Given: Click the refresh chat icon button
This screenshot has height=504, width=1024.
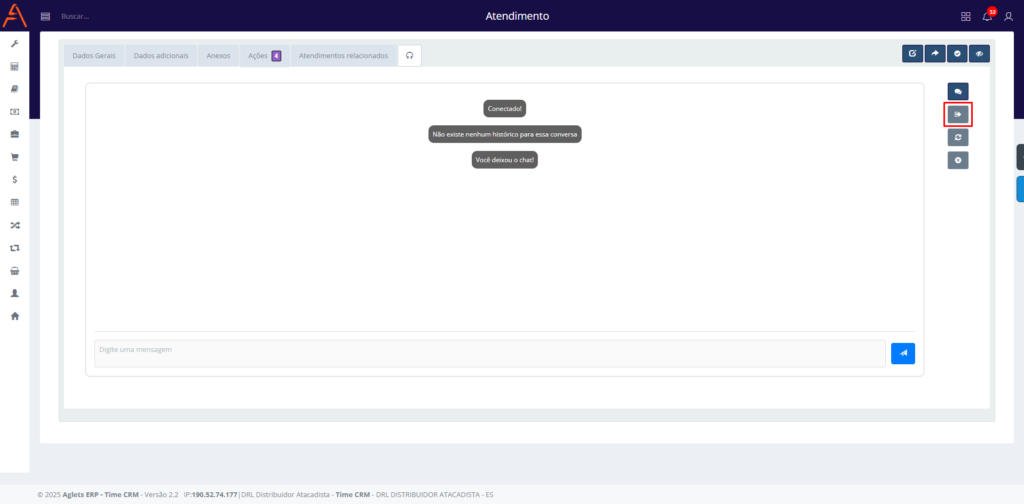Looking at the screenshot, I should [x=958, y=137].
